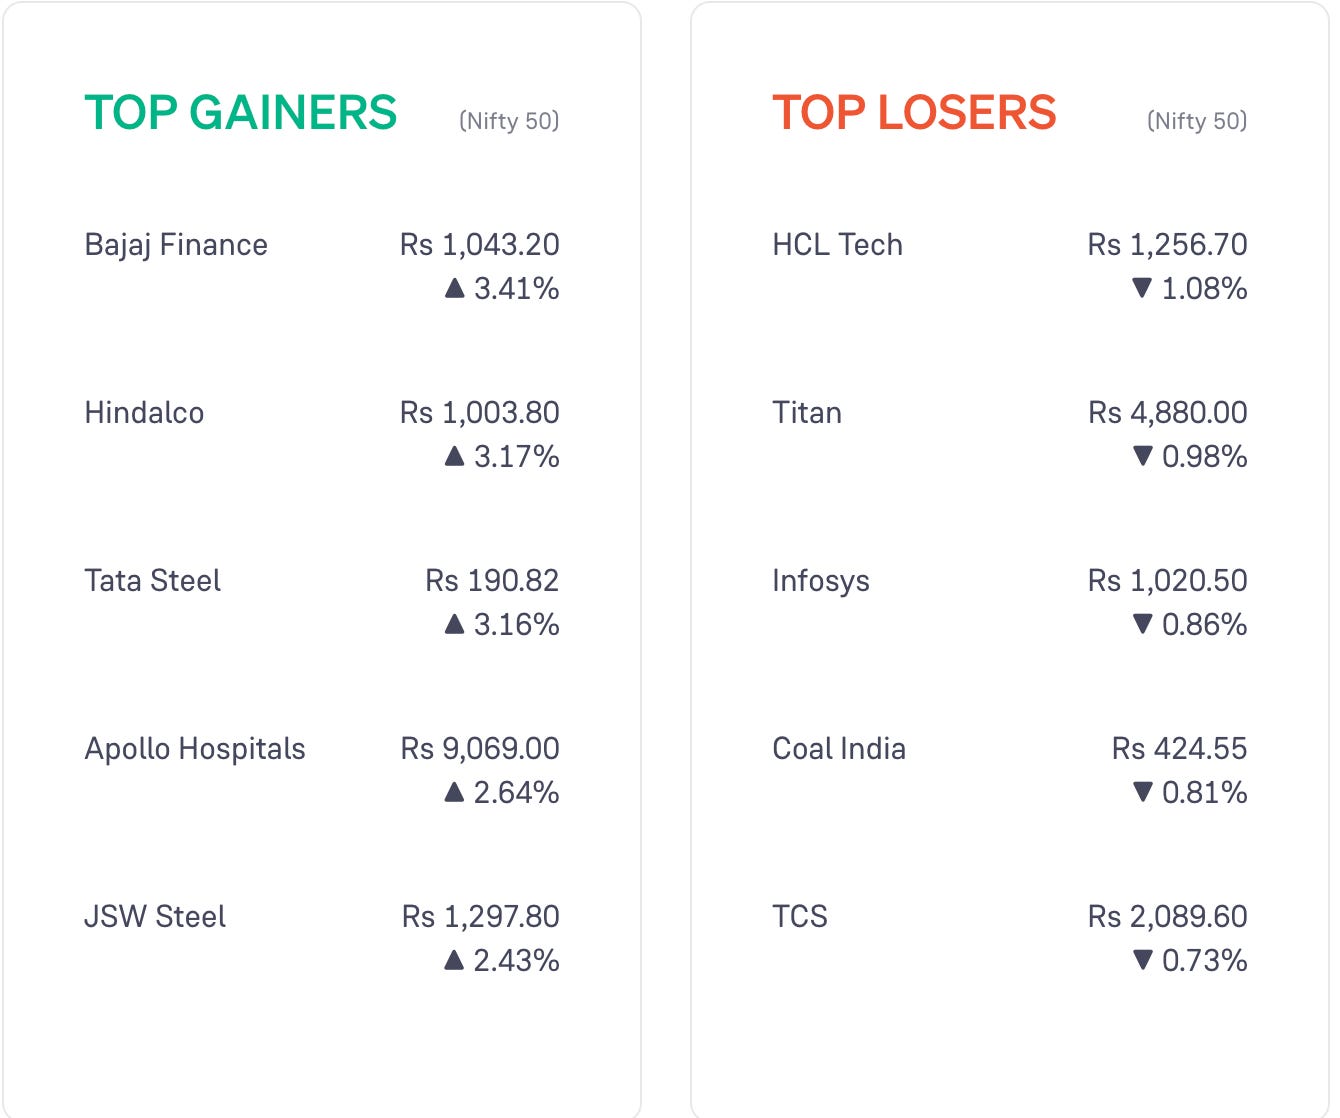Screen dimensions: 1340x1118
Task: Click the down arrow next to 0.86%
Action: (x=1142, y=625)
